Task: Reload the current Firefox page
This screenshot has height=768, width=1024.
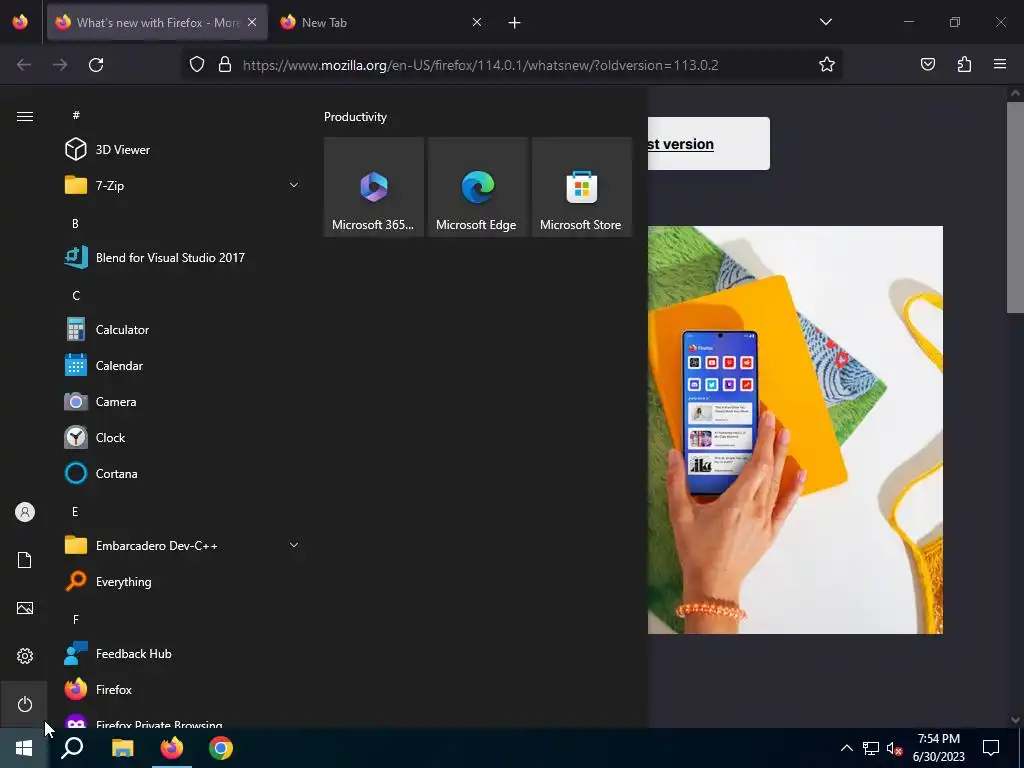Action: tap(96, 65)
